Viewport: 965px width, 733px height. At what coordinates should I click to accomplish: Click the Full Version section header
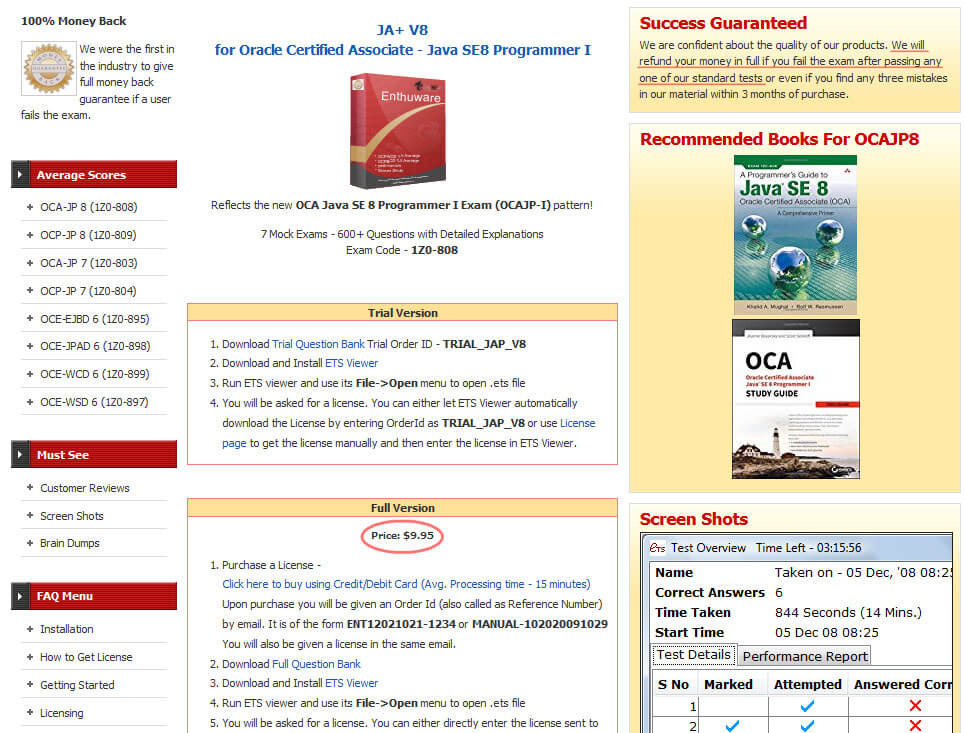(402, 508)
